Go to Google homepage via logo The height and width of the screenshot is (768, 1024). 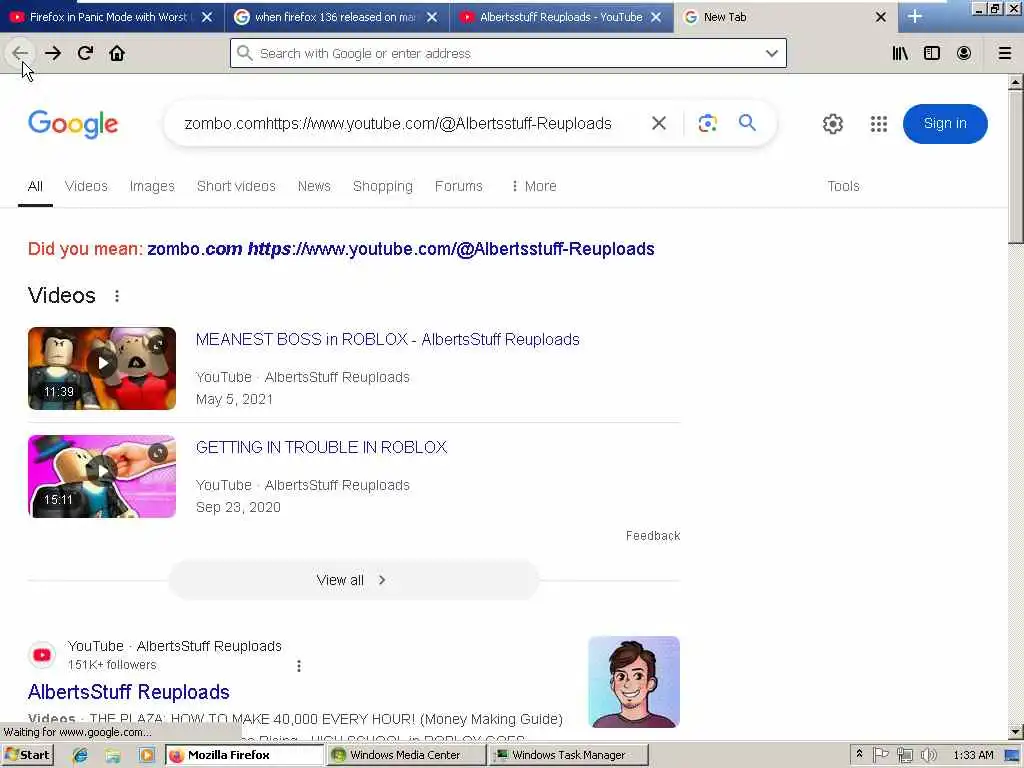point(73,123)
